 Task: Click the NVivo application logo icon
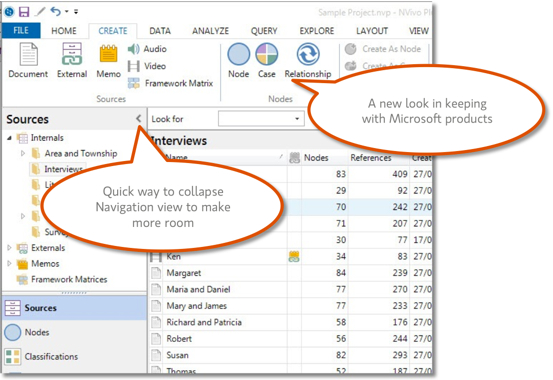[x=9, y=12]
